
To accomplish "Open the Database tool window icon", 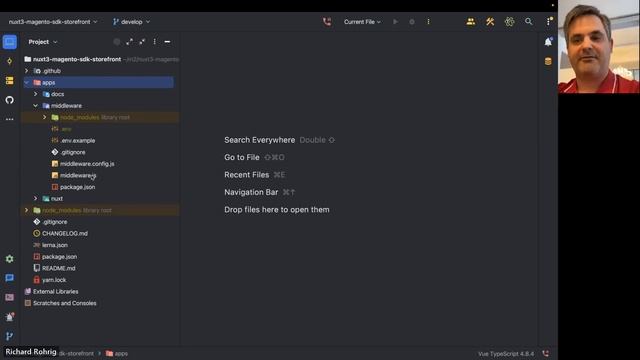I will coord(548,61).
